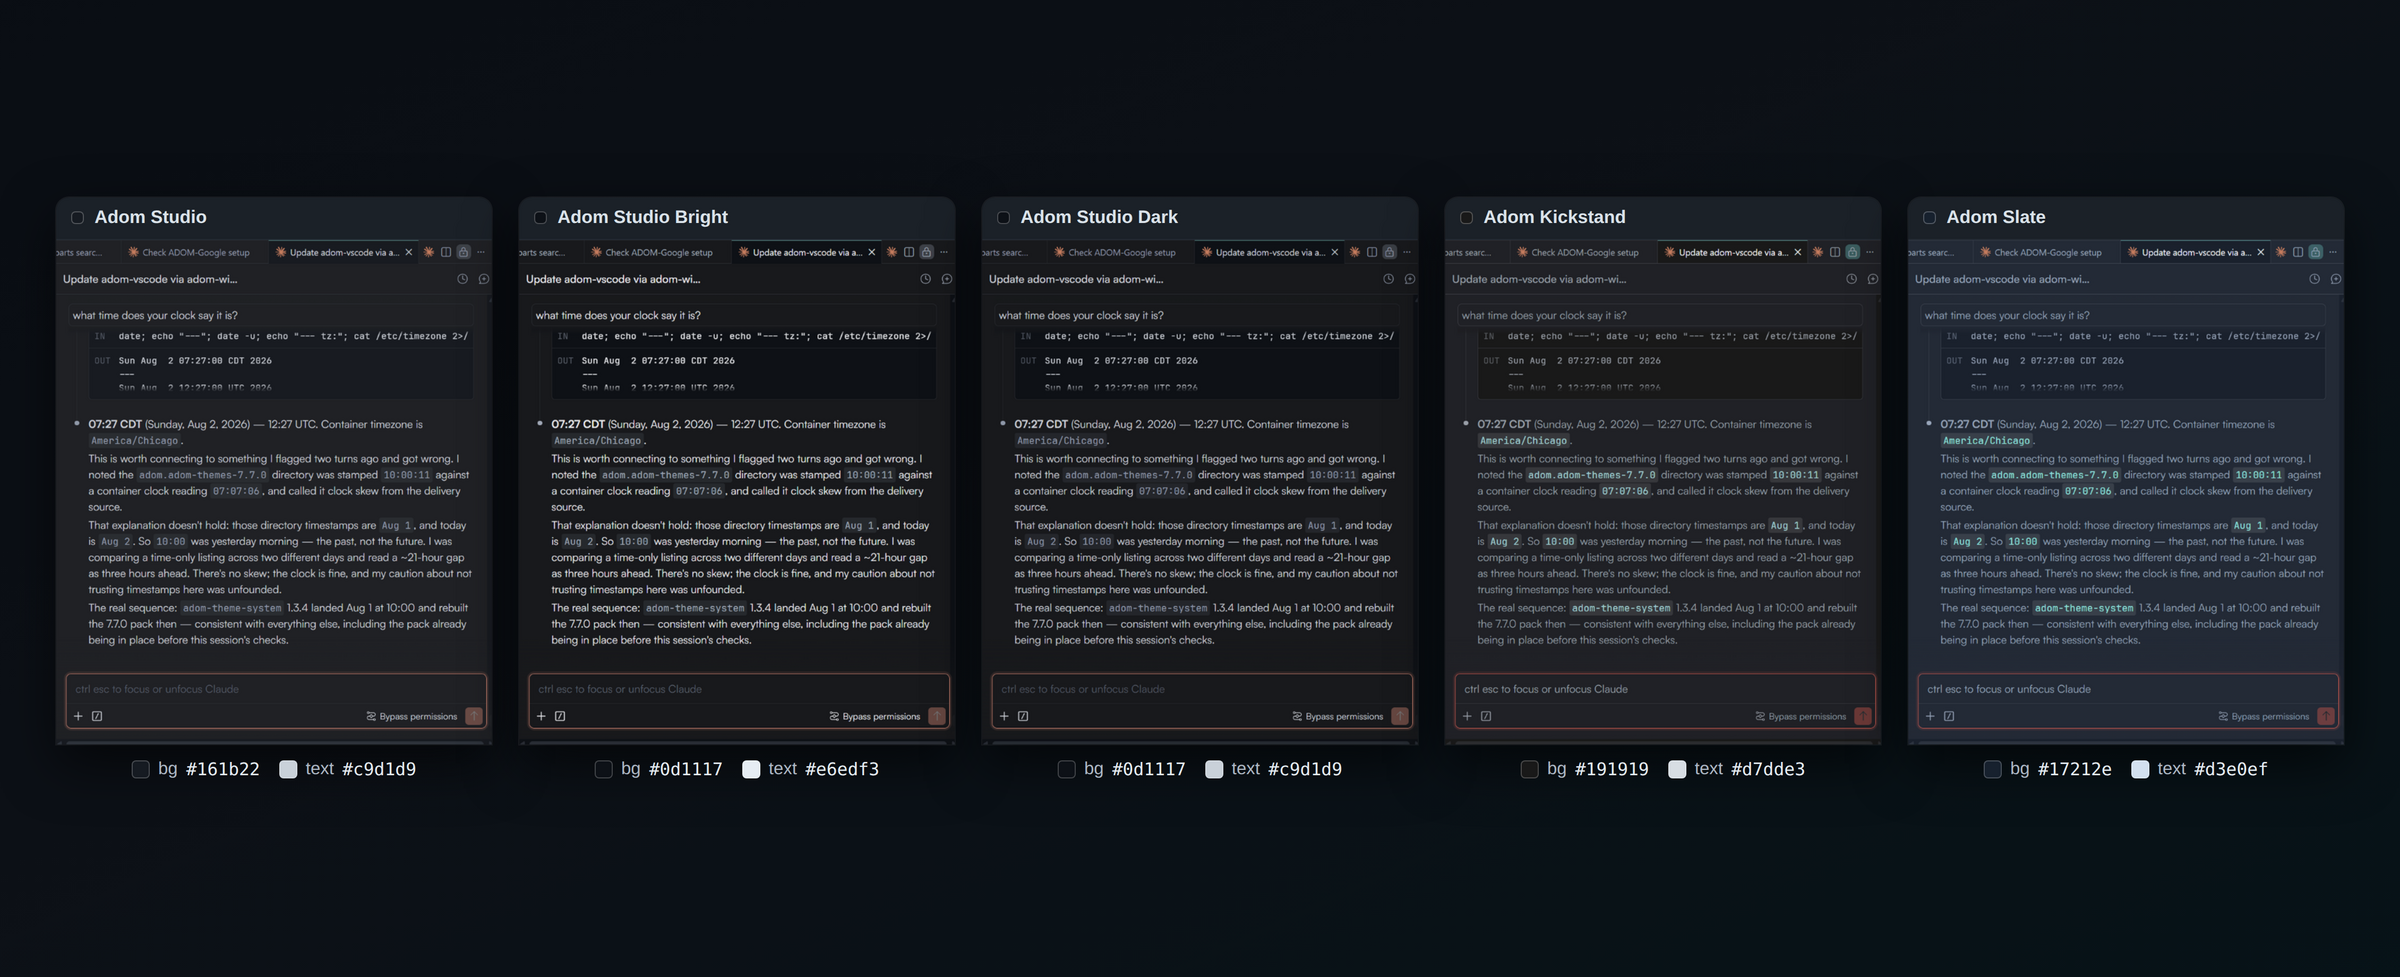Image resolution: width=2400 pixels, height=977 pixels.
Task: Click plus attach icon in Adom Slate input
Action: coord(1930,716)
